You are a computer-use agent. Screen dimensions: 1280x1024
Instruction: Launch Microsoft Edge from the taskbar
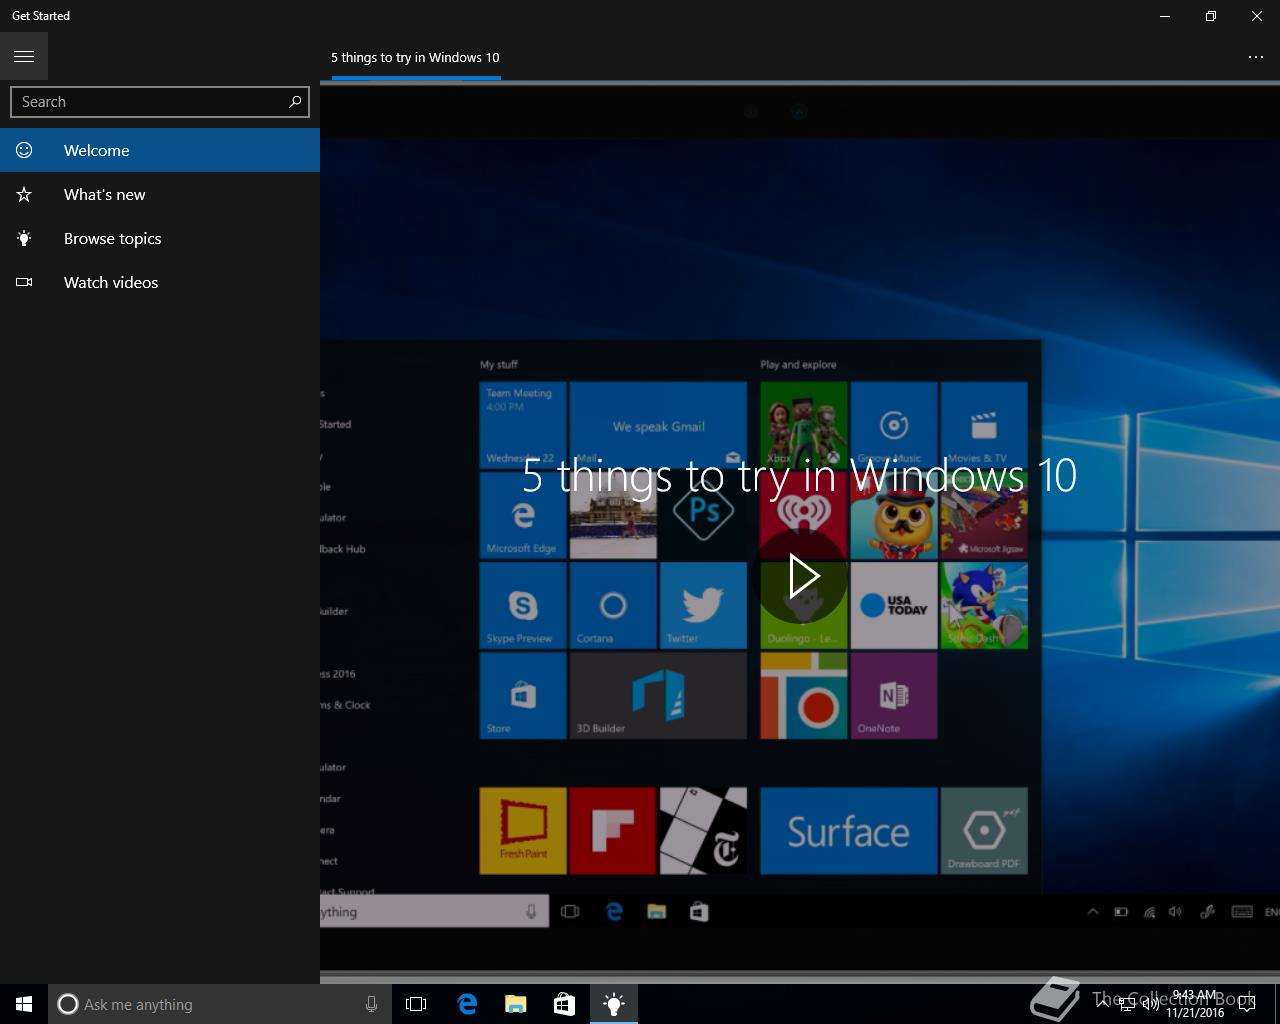pyautogui.click(x=466, y=1004)
